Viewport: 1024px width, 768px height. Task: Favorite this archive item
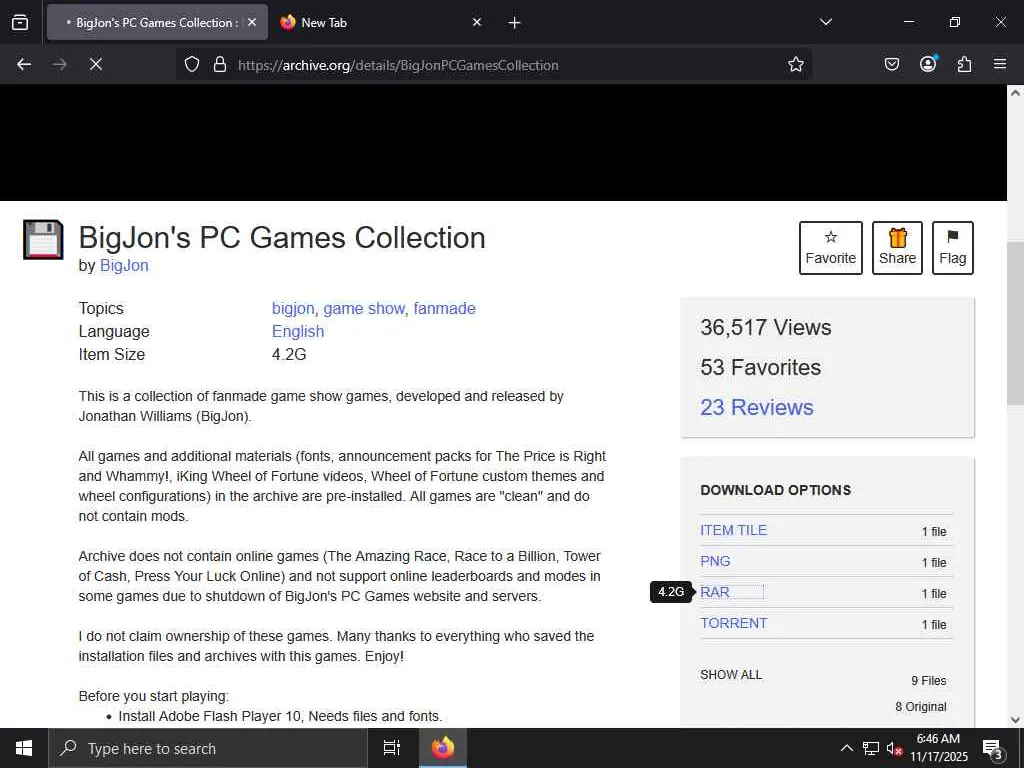[x=831, y=248]
